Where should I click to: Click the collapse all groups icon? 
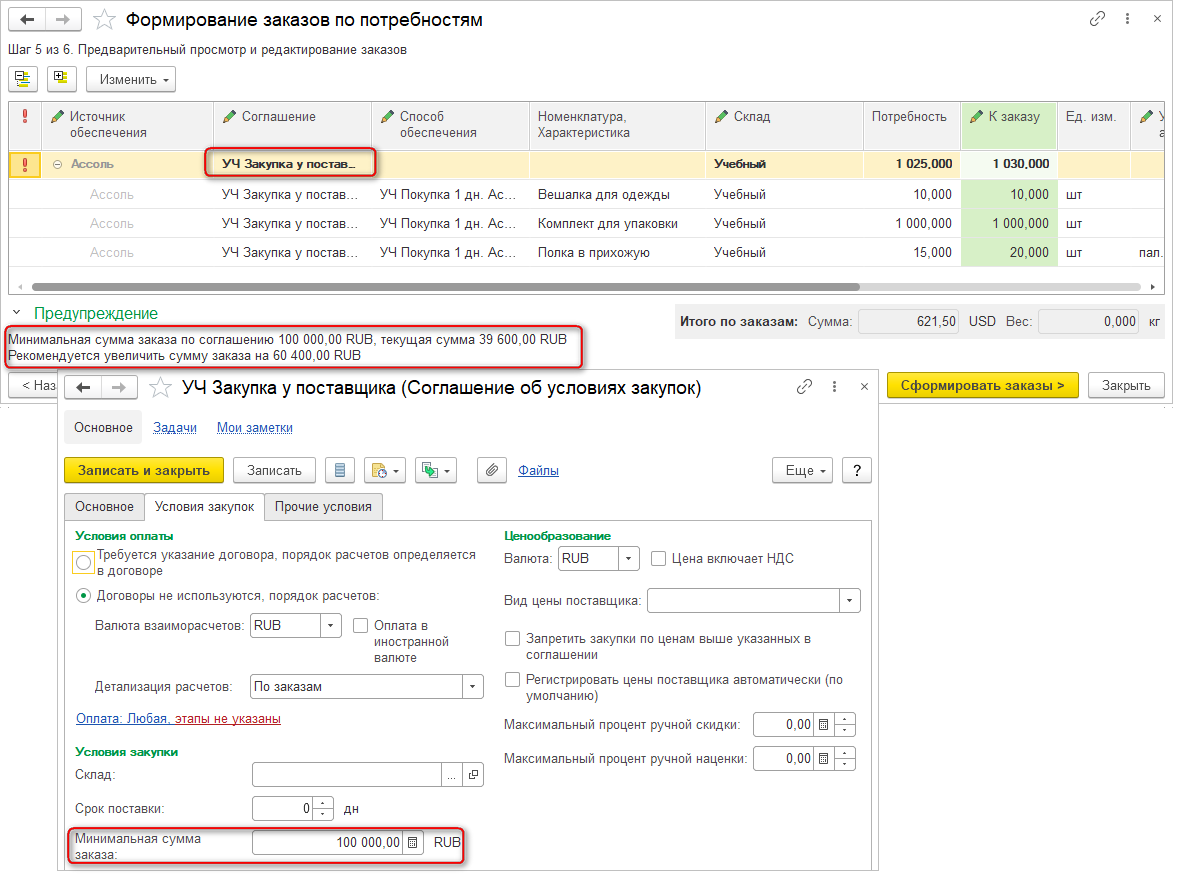pyautogui.click(x=22, y=78)
